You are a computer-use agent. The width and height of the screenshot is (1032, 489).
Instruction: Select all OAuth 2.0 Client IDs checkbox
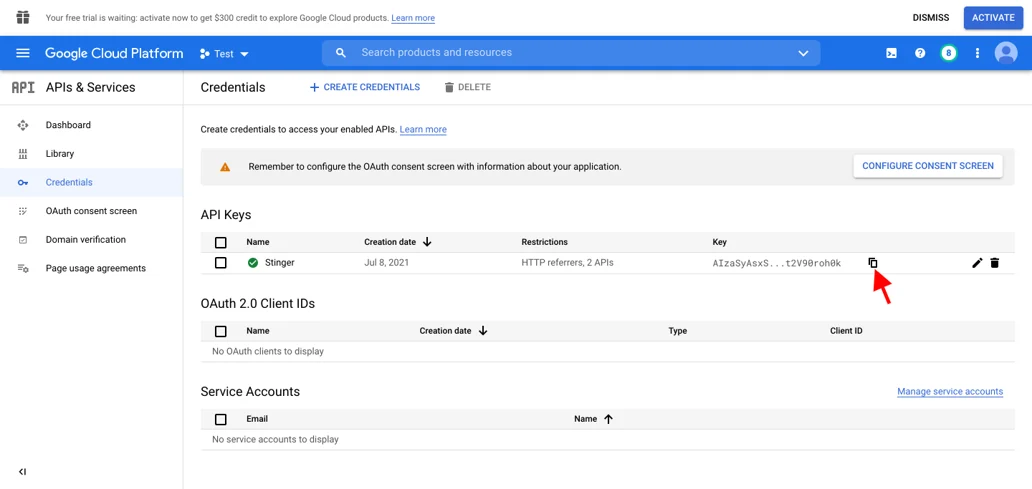coord(220,331)
